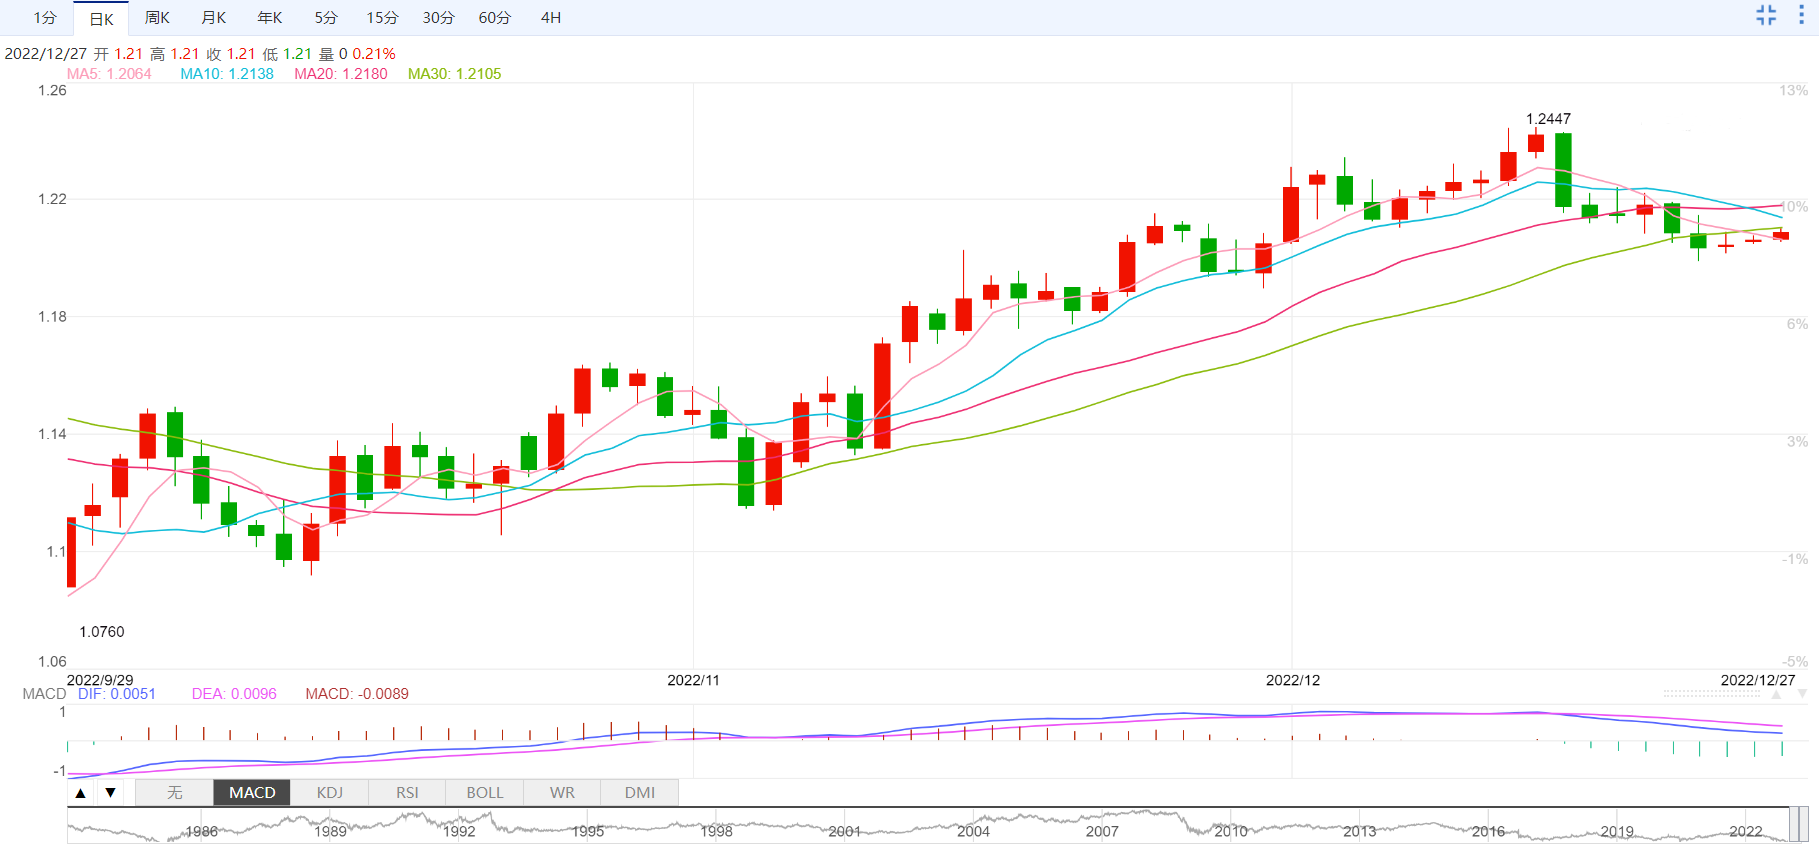
Task: Click the gray up triangle below 2022/12/27
Action: [1776, 694]
